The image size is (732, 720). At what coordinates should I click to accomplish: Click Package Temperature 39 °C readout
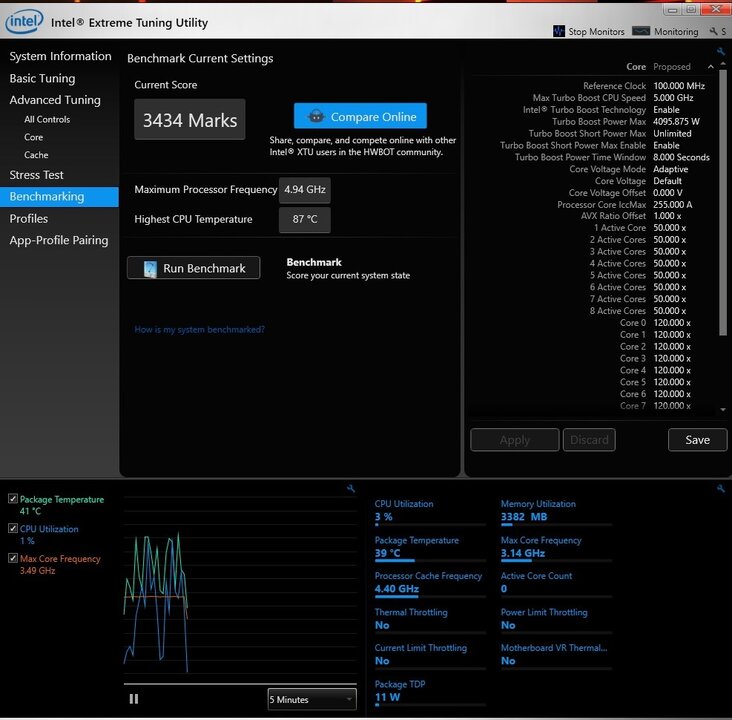click(x=387, y=553)
